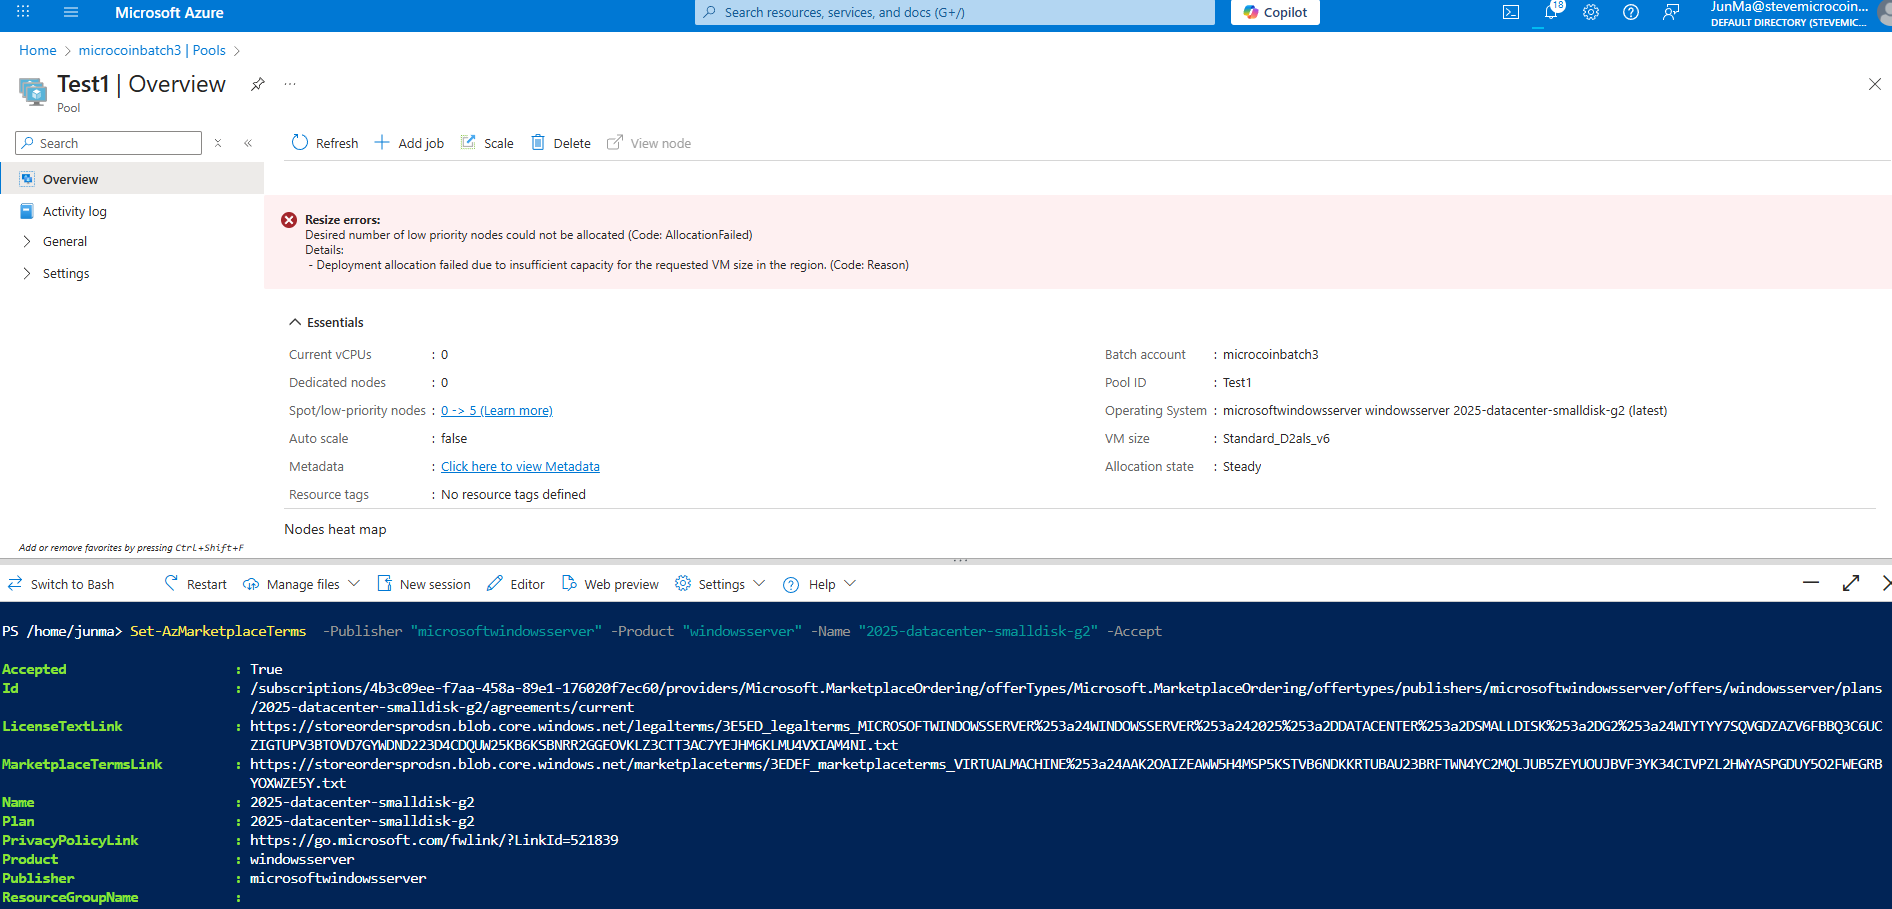Click the Refresh toolbar button

(325, 143)
